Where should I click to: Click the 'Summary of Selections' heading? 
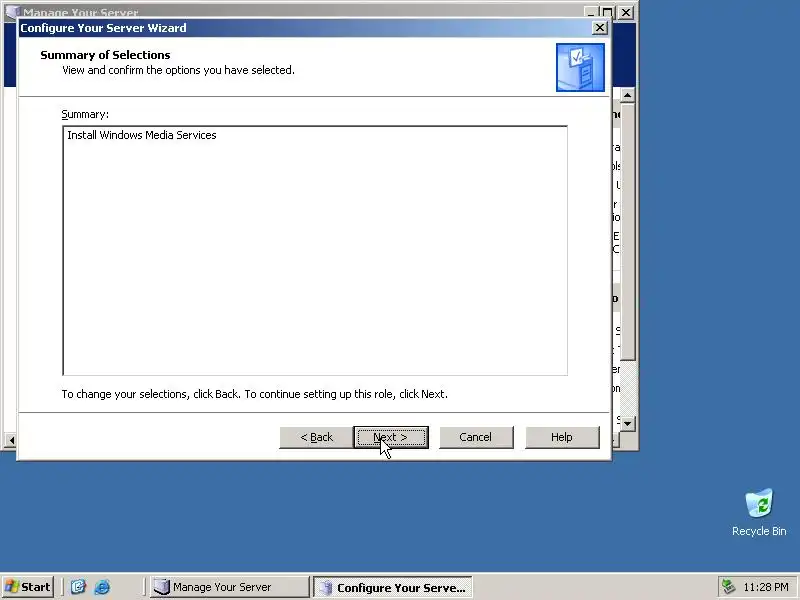coord(105,55)
